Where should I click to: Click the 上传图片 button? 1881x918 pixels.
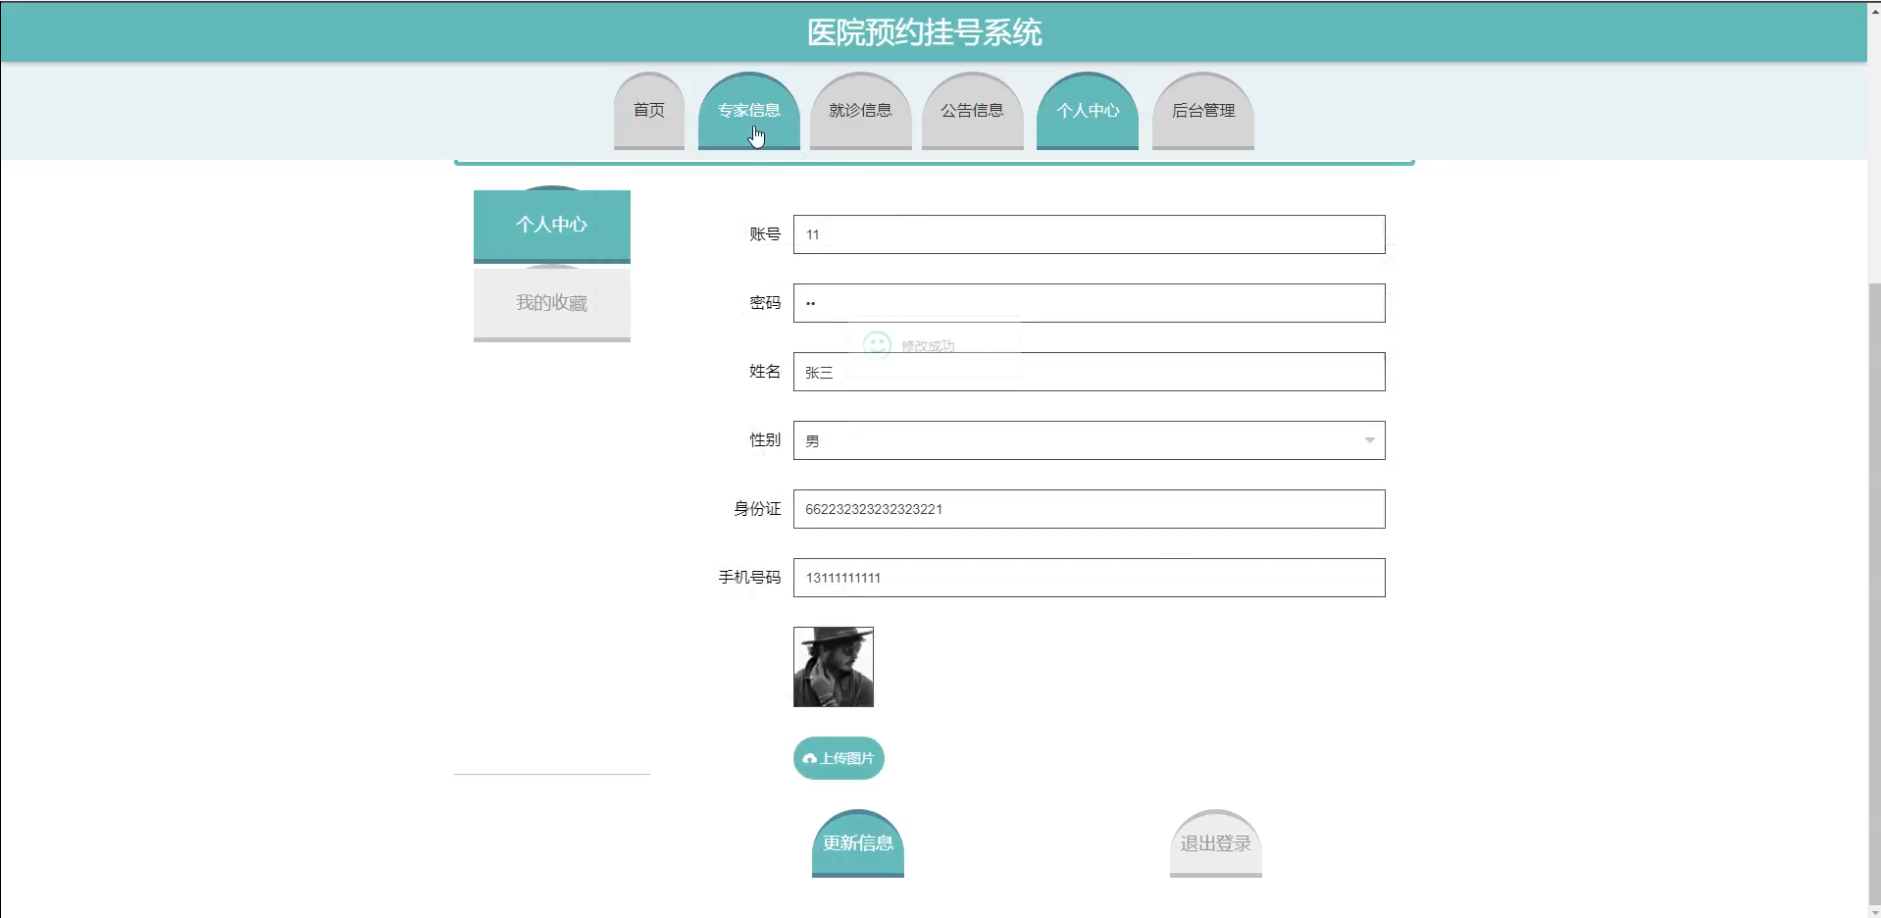838,758
